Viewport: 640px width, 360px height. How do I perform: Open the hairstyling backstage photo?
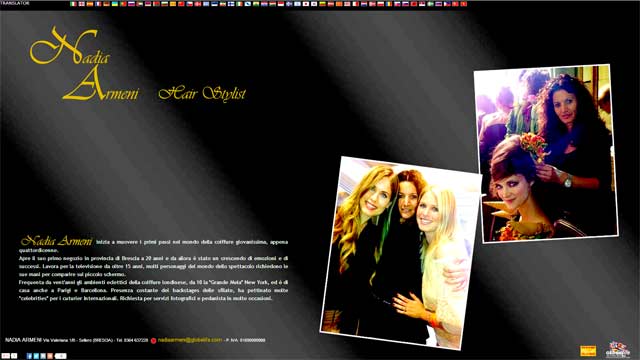tap(546, 153)
